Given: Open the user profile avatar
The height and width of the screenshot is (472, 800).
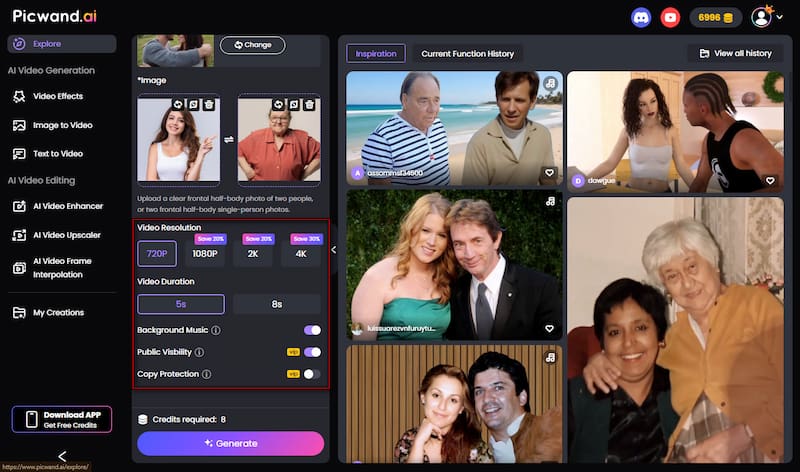Looking at the screenshot, I should [x=761, y=17].
